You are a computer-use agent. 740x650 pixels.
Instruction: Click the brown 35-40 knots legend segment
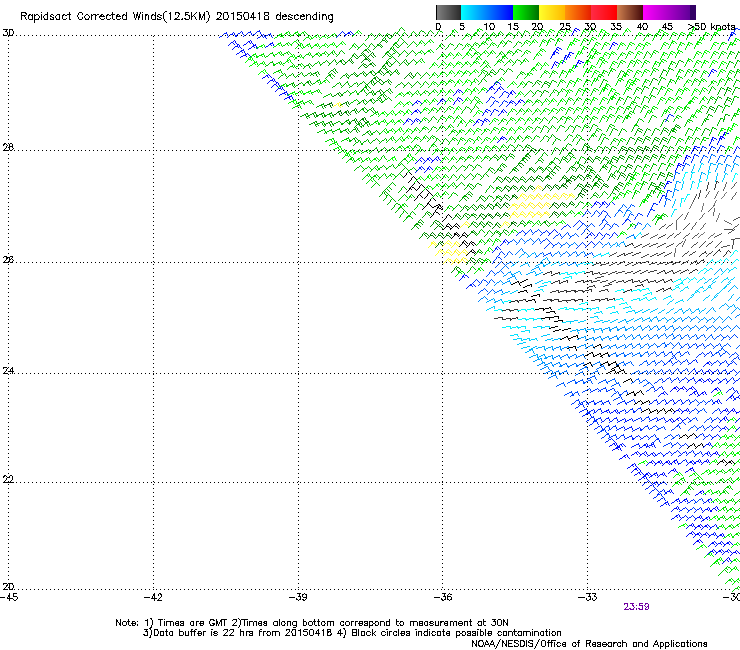pos(630,12)
